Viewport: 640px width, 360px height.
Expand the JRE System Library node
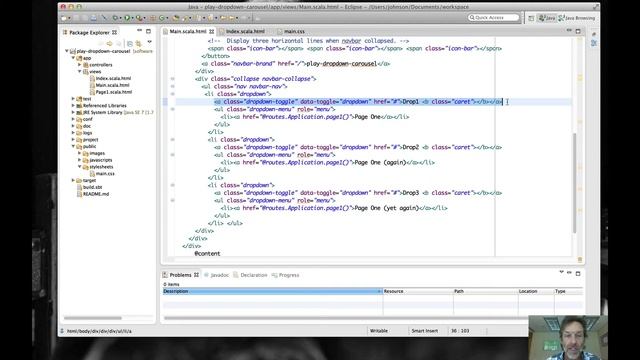73,112
